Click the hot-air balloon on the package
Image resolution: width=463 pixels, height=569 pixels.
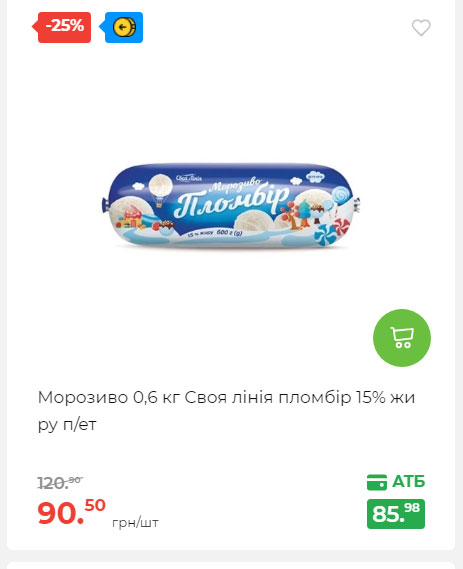point(160,190)
